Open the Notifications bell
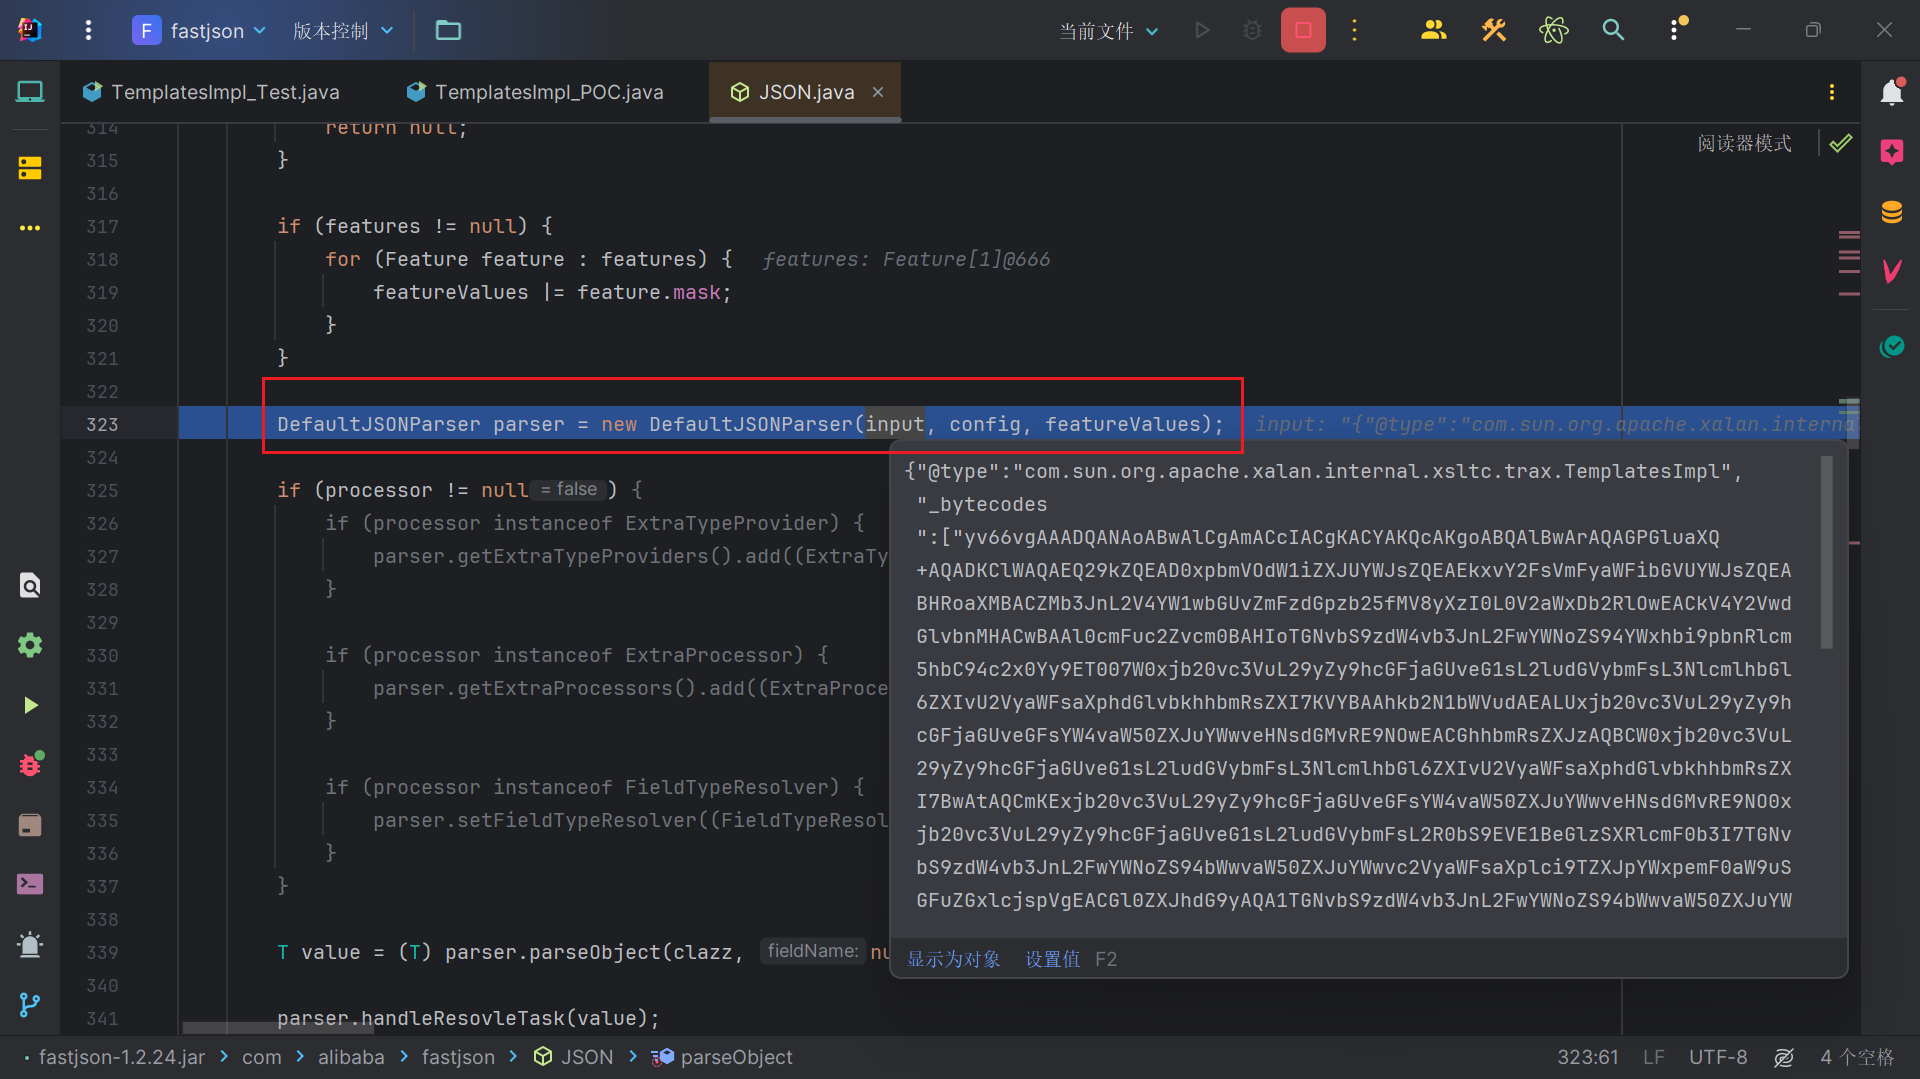This screenshot has height=1079, width=1920. pyautogui.click(x=1891, y=92)
